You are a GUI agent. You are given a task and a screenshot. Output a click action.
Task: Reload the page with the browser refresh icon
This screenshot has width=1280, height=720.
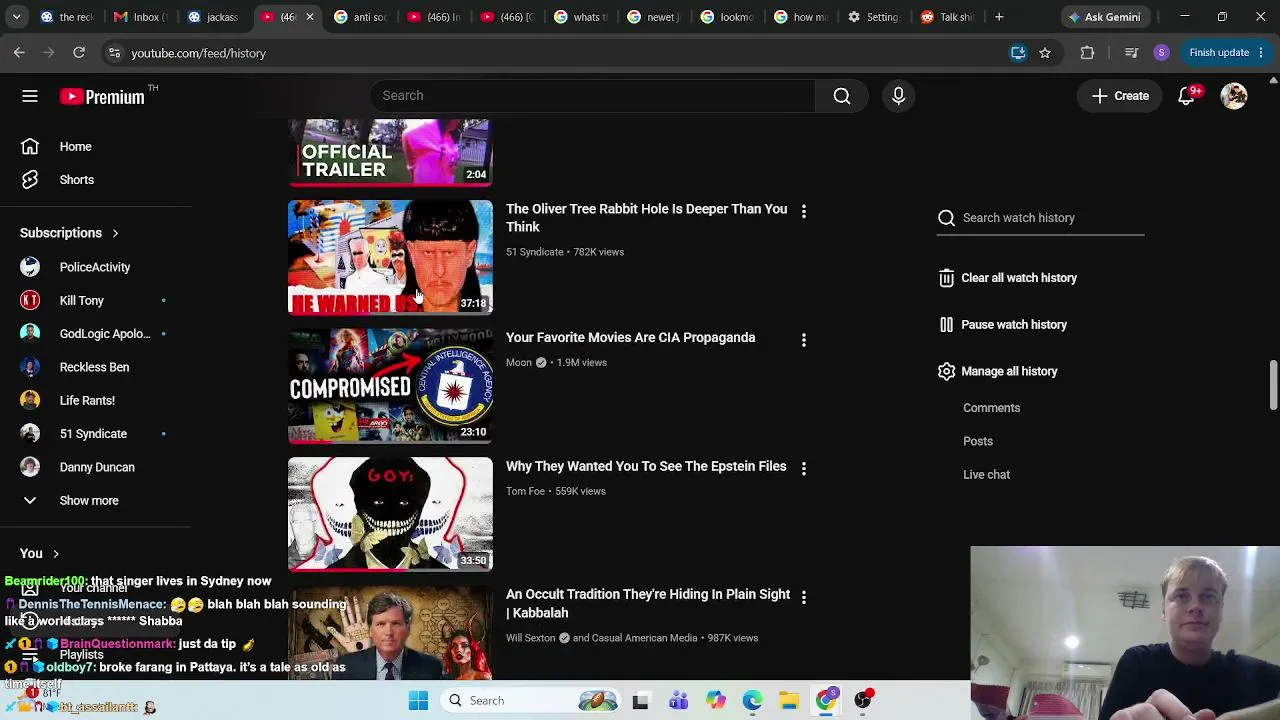click(x=79, y=53)
